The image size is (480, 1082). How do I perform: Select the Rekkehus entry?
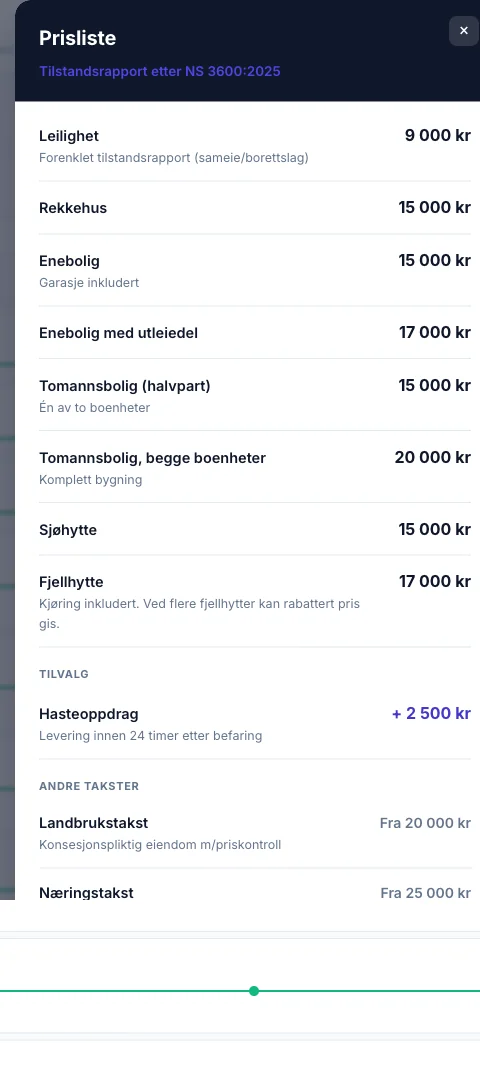[x=254, y=208]
